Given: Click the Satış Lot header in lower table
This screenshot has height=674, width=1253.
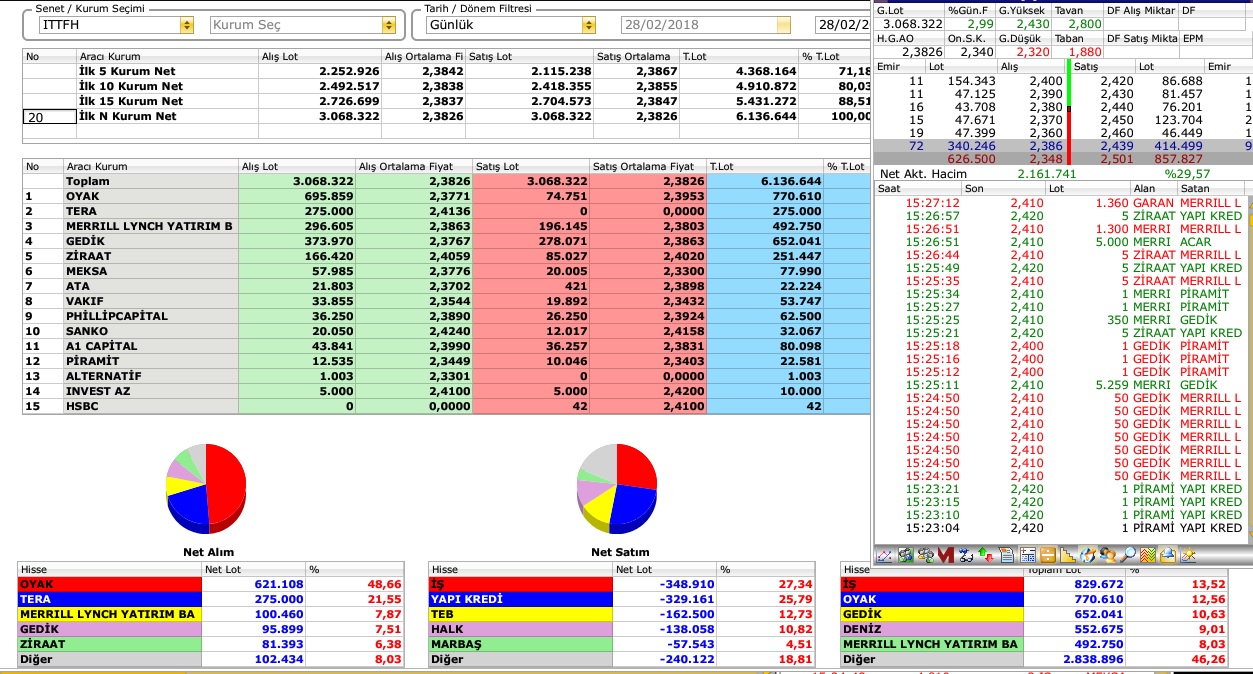Looking at the screenshot, I should pyautogui.click(x=531, y=166).
